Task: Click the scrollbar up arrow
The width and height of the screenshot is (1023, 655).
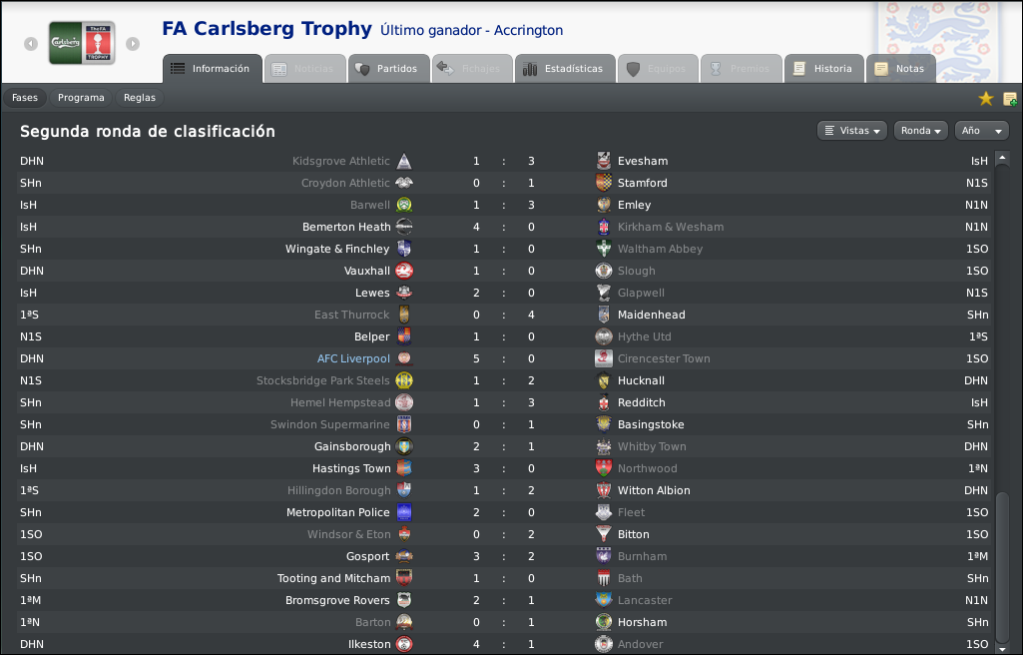Action: 1003,159
